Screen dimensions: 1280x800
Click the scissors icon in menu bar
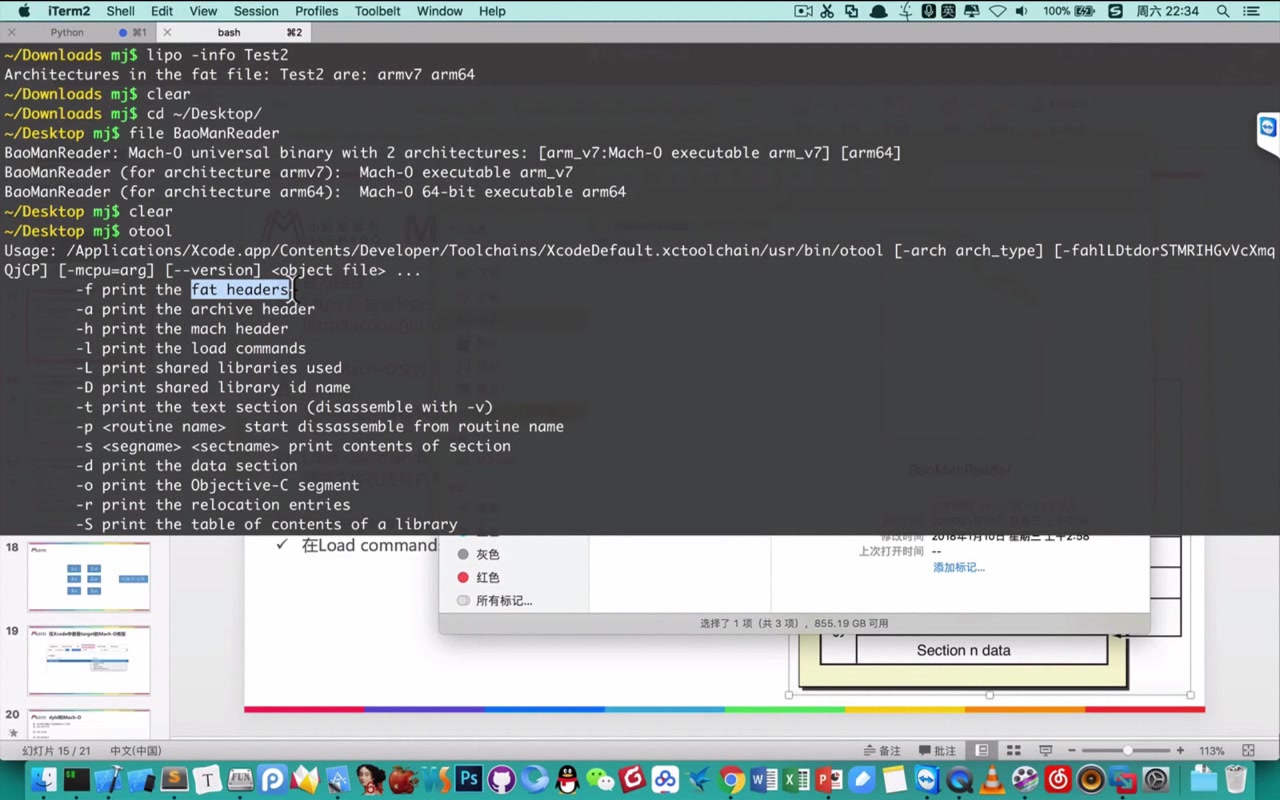[827, 11]
